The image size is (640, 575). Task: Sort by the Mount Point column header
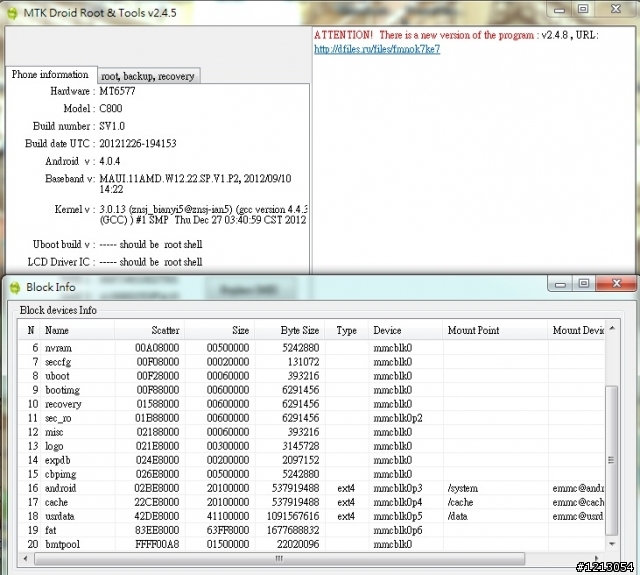click(x=495, y=330)
